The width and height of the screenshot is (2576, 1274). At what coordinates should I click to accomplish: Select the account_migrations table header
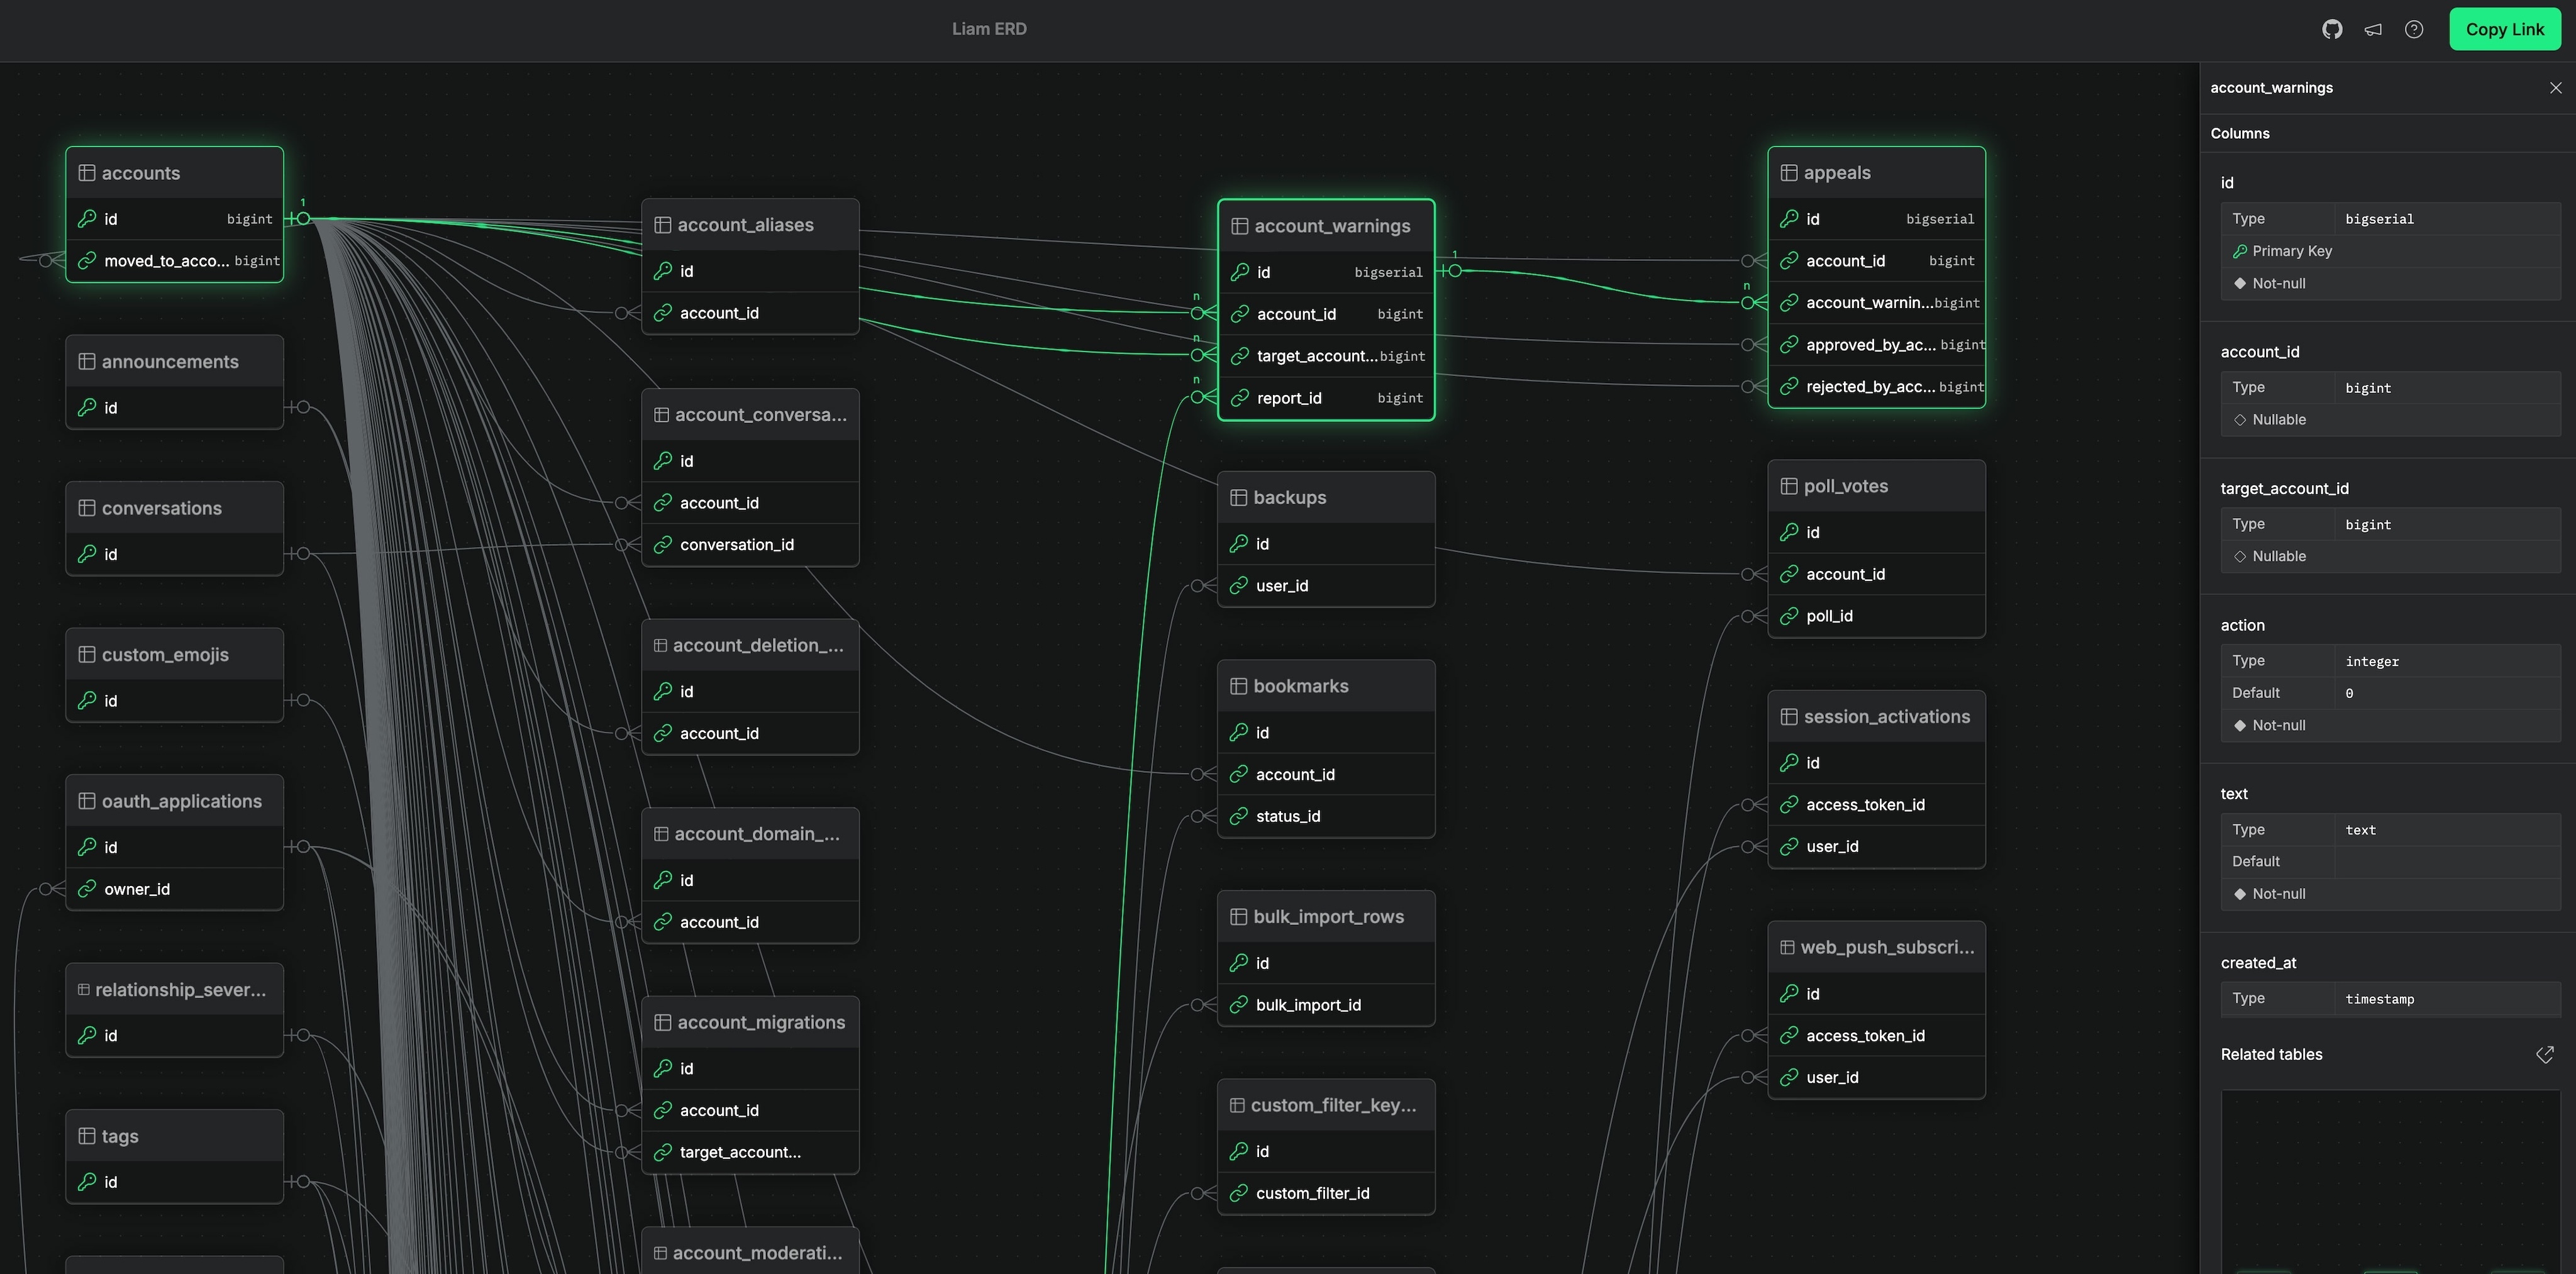(750, 1022)
